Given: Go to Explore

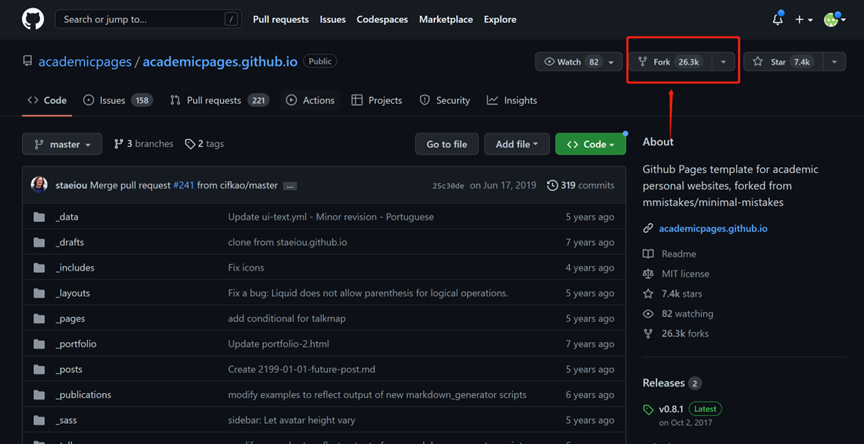Looking at the screenshot, I should click(x=500, y=19).
